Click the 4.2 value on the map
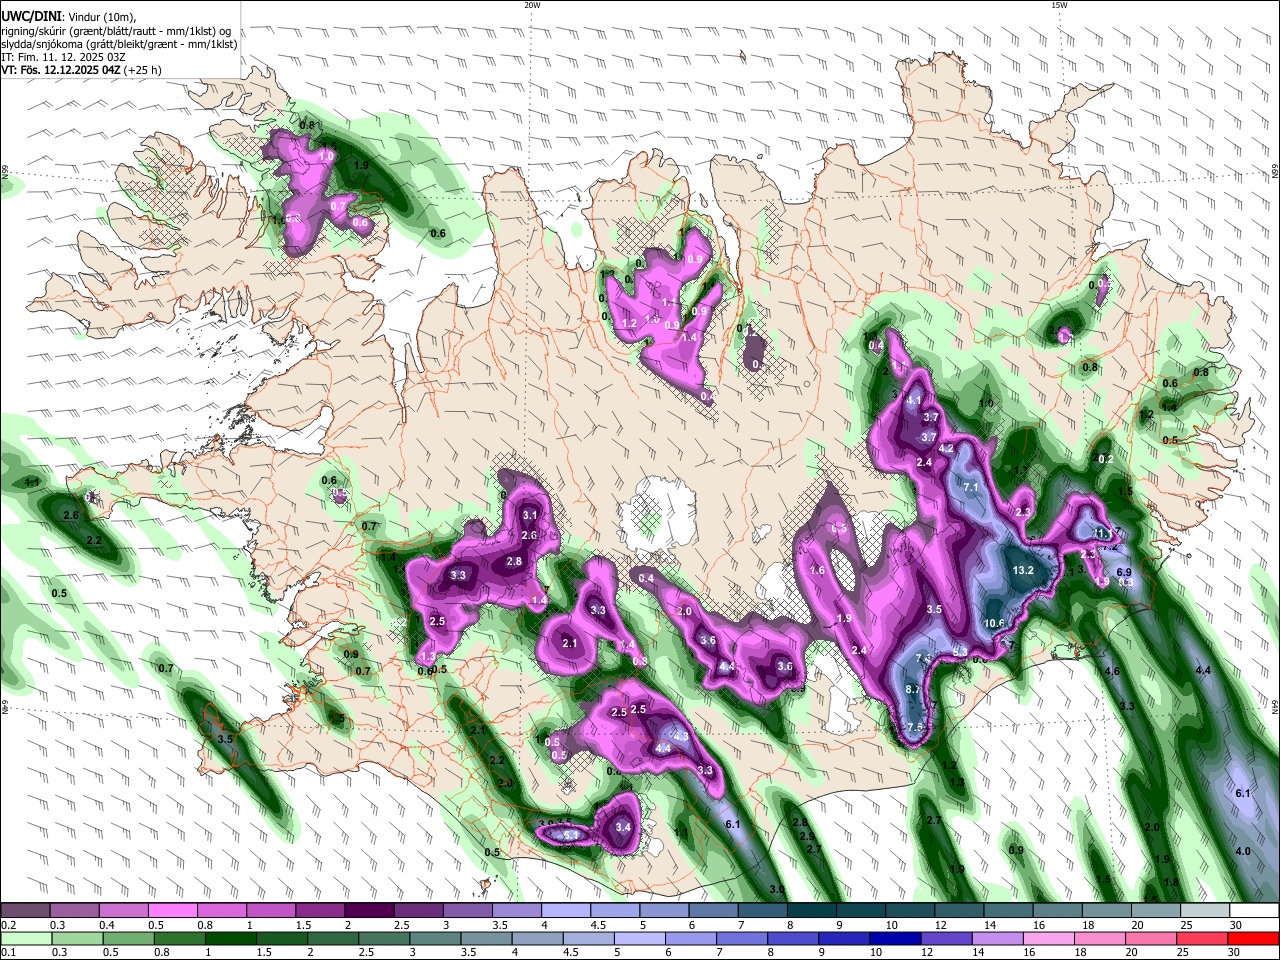Image resolution: width=1280 pixels, height=960 pixels. [946, 449]
